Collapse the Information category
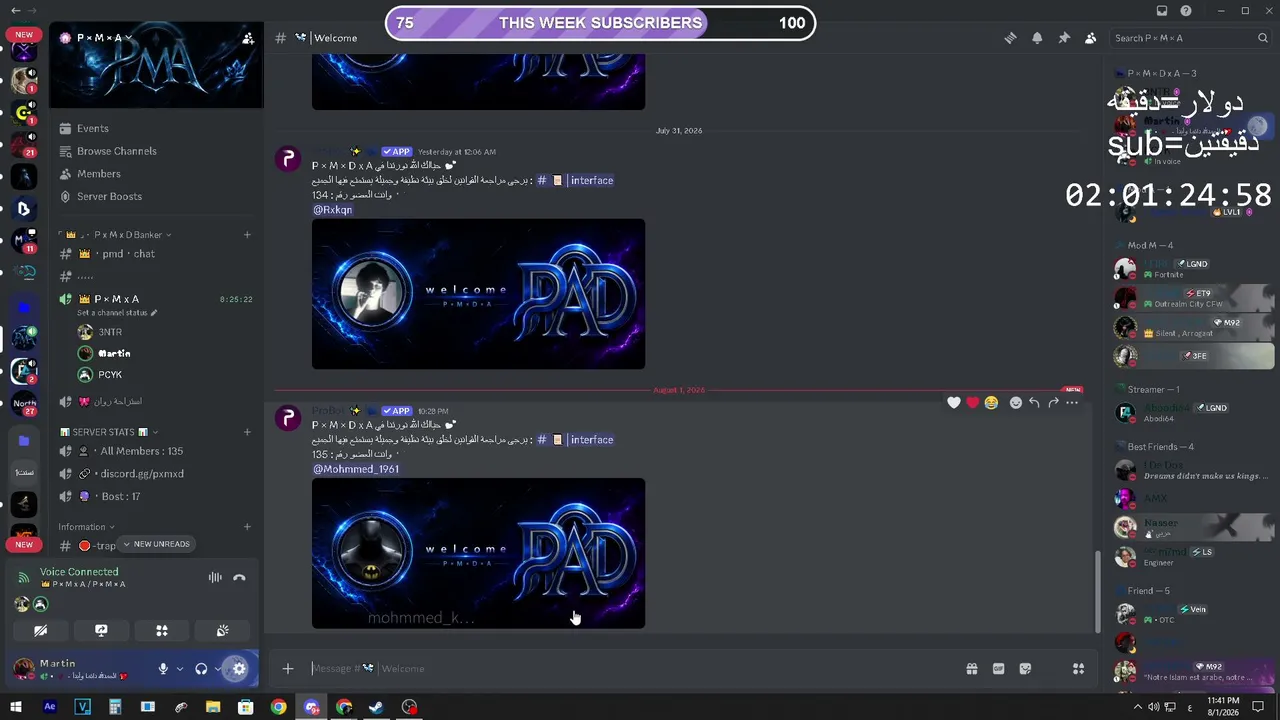Viewport: 1280px width, 720px height. pos(86,527)
